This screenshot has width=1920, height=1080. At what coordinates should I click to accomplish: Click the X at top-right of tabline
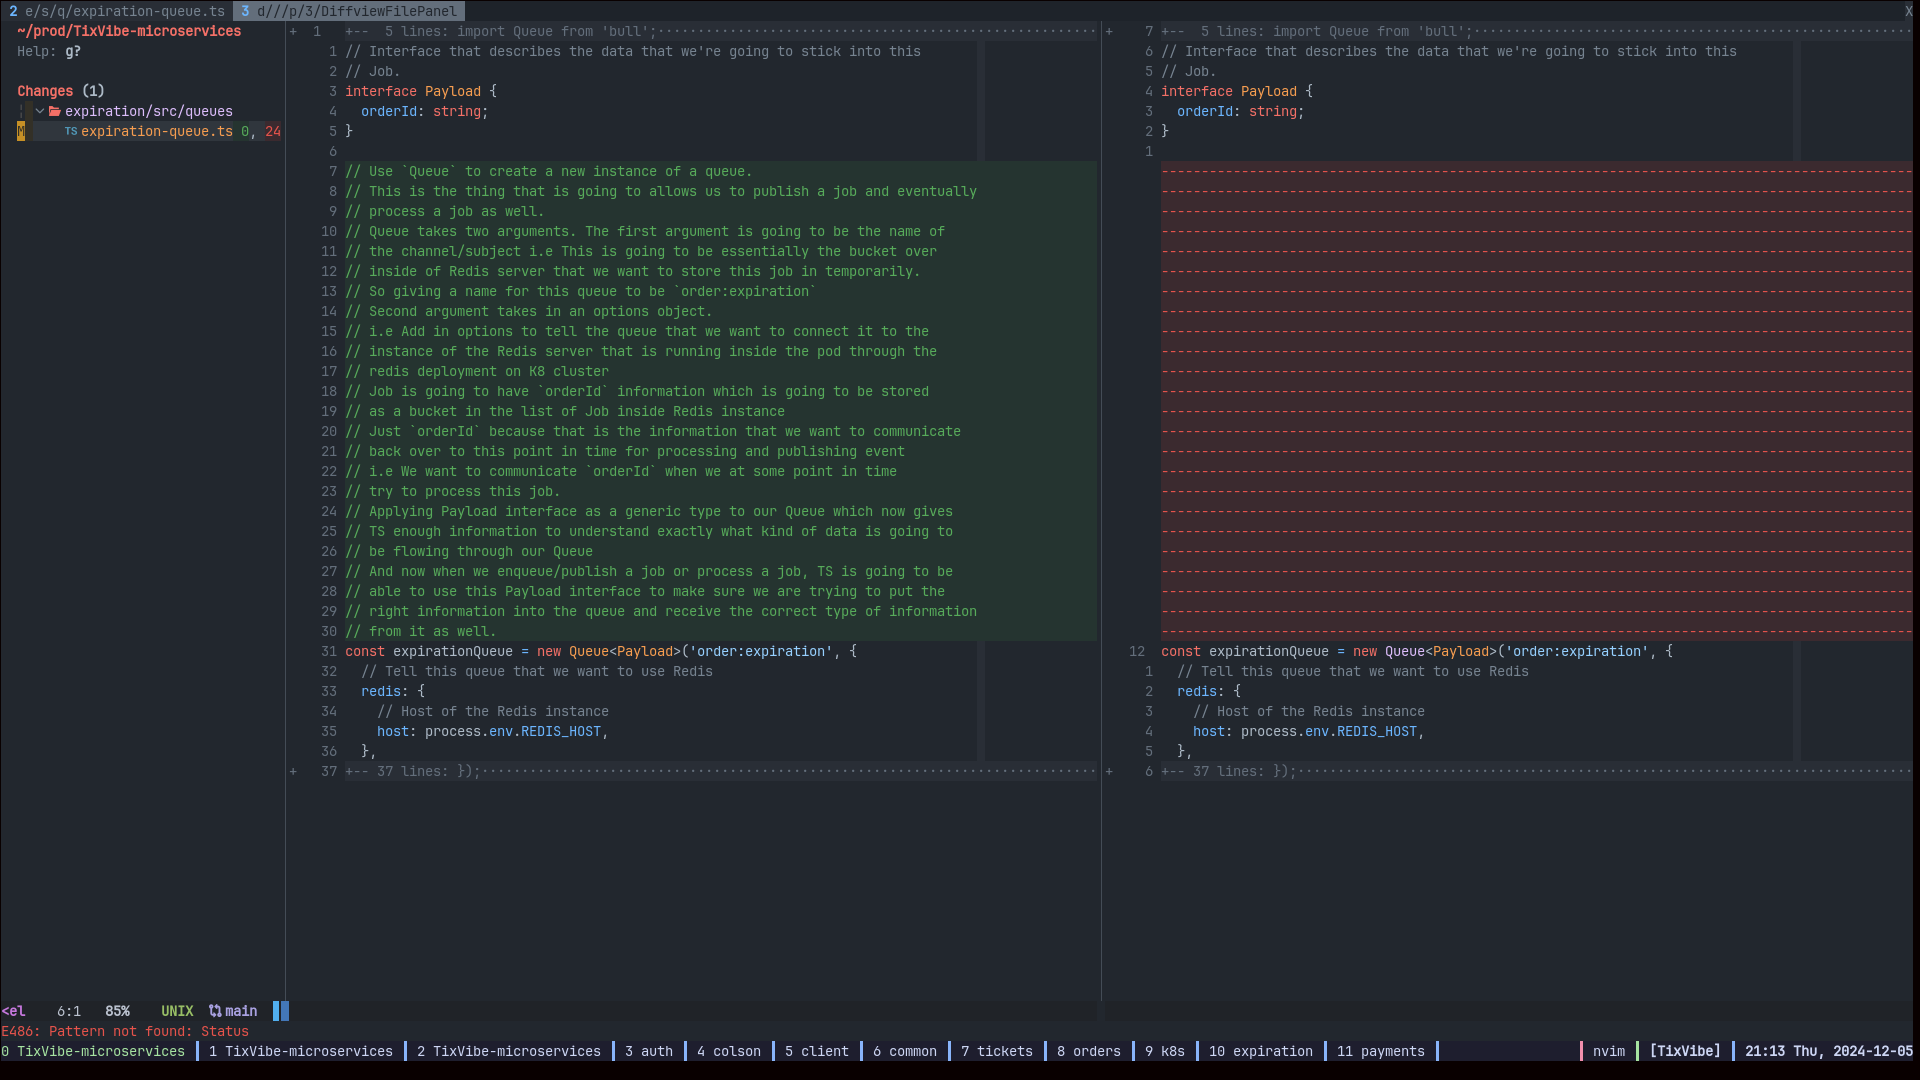[x=1908, y=11]
